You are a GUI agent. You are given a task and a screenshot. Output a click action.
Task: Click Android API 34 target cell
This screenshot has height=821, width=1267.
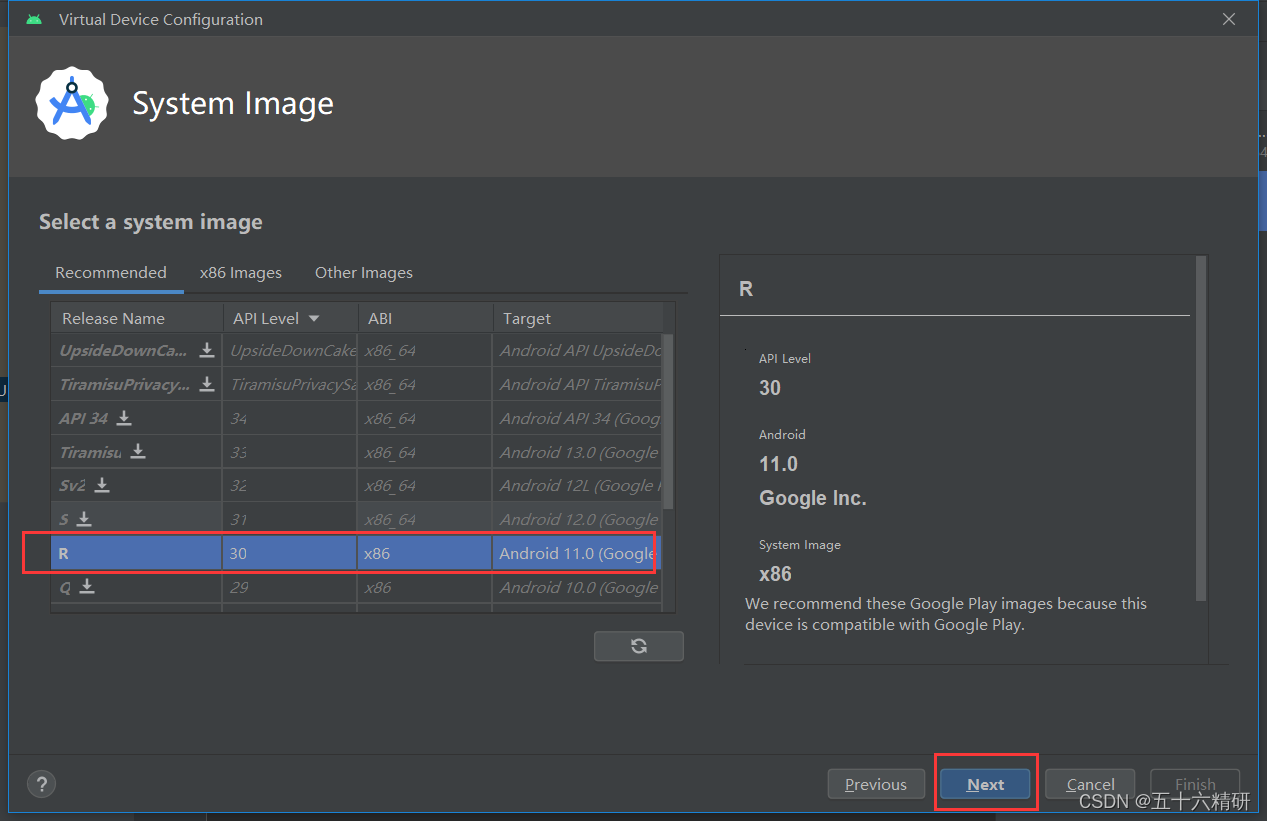point(577,418)
